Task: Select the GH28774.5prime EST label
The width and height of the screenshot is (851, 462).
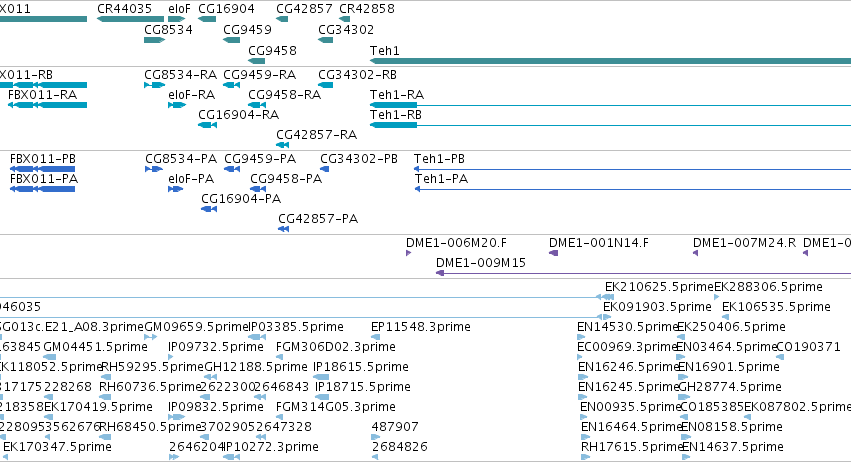Action: click(730, 387)
